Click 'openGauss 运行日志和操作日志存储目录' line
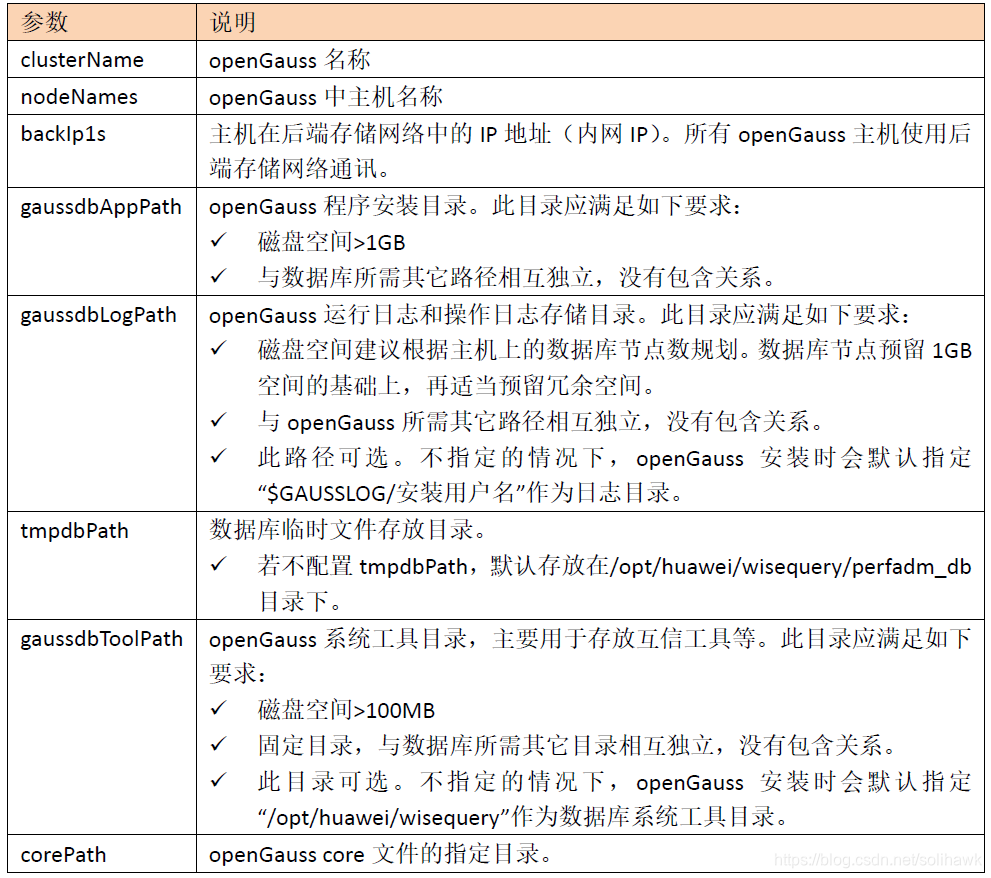 [559, 314]
